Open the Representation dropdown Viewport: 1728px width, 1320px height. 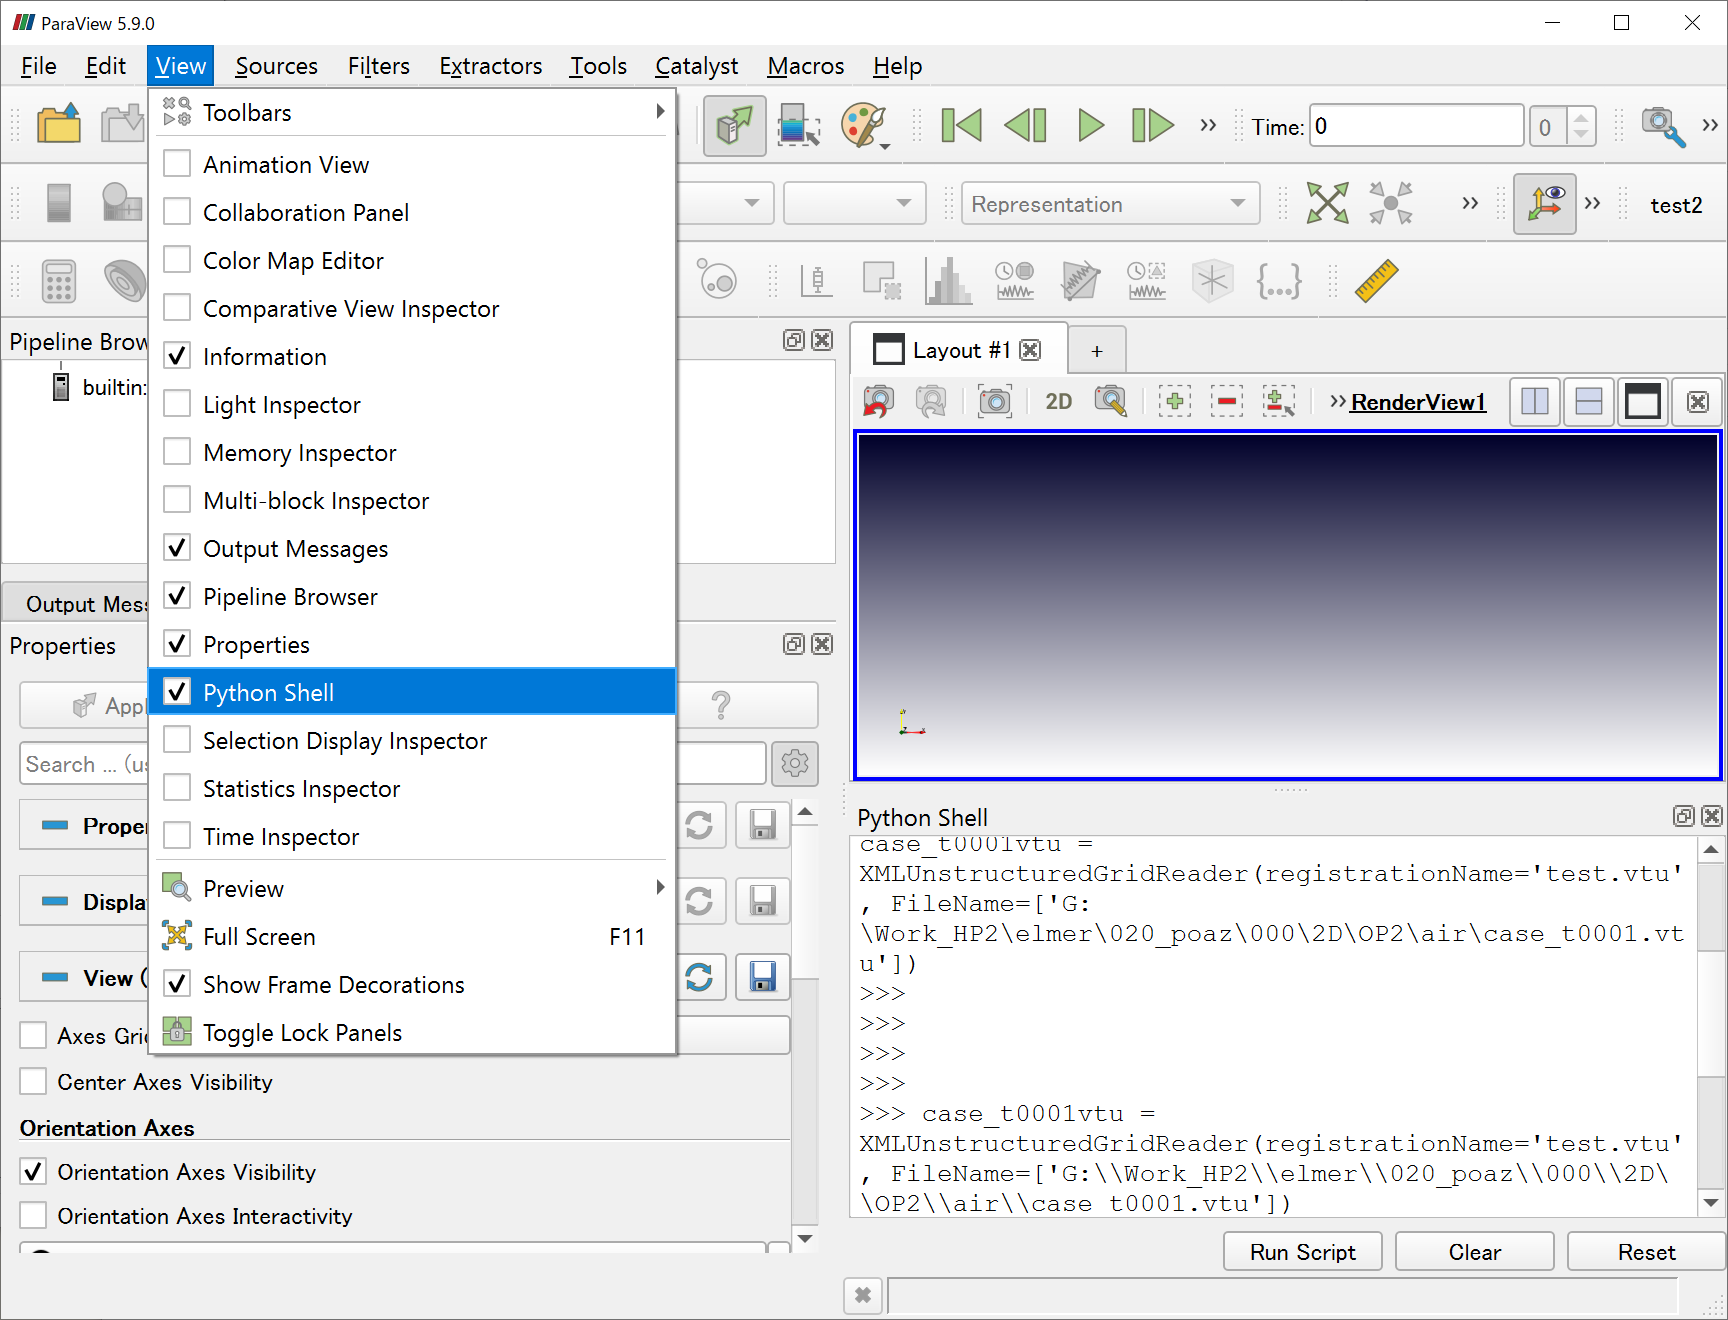point(1108,204)
